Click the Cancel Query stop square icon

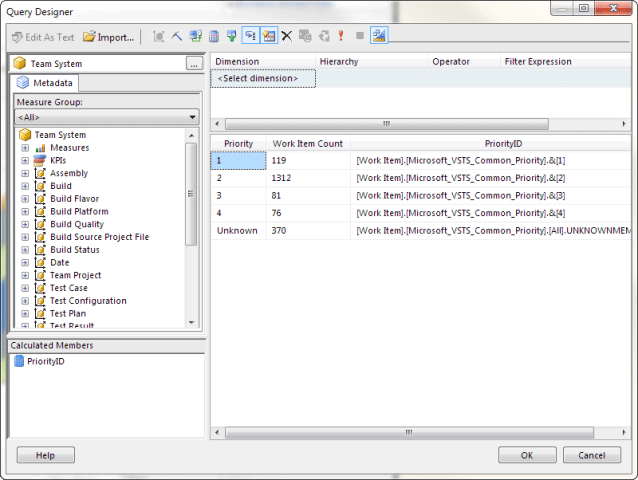click(360, 36)
